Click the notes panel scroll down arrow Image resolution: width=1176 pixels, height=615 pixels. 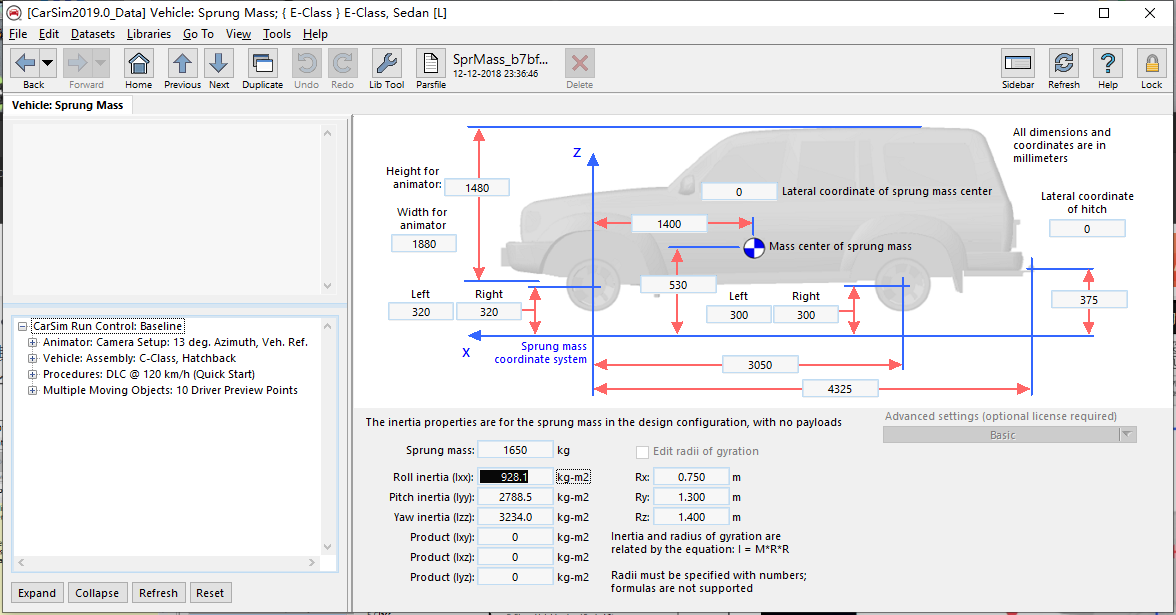327,286
